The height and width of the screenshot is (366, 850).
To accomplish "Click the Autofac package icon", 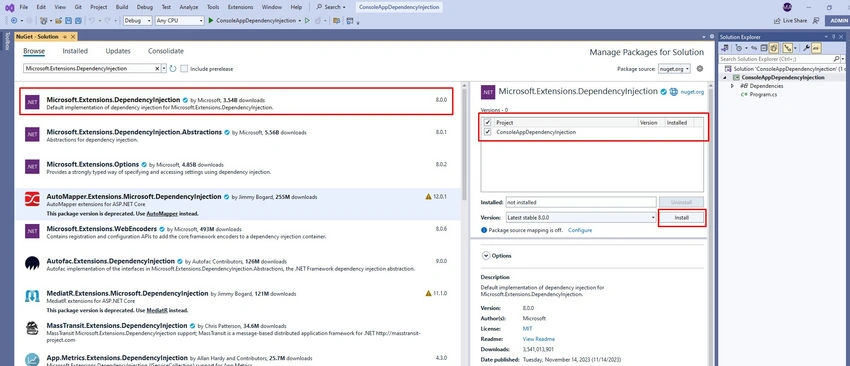I will (32, 263).
